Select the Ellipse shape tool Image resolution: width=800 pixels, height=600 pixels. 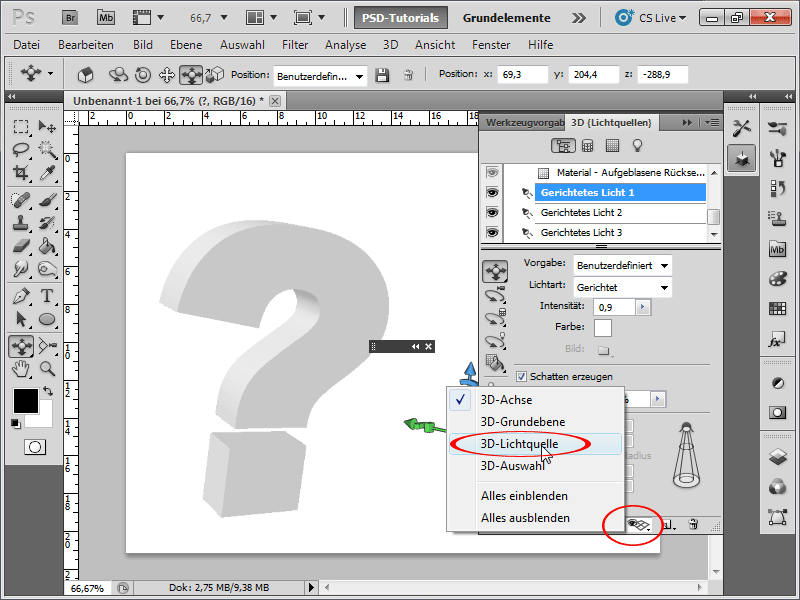(x=47, y=319)
